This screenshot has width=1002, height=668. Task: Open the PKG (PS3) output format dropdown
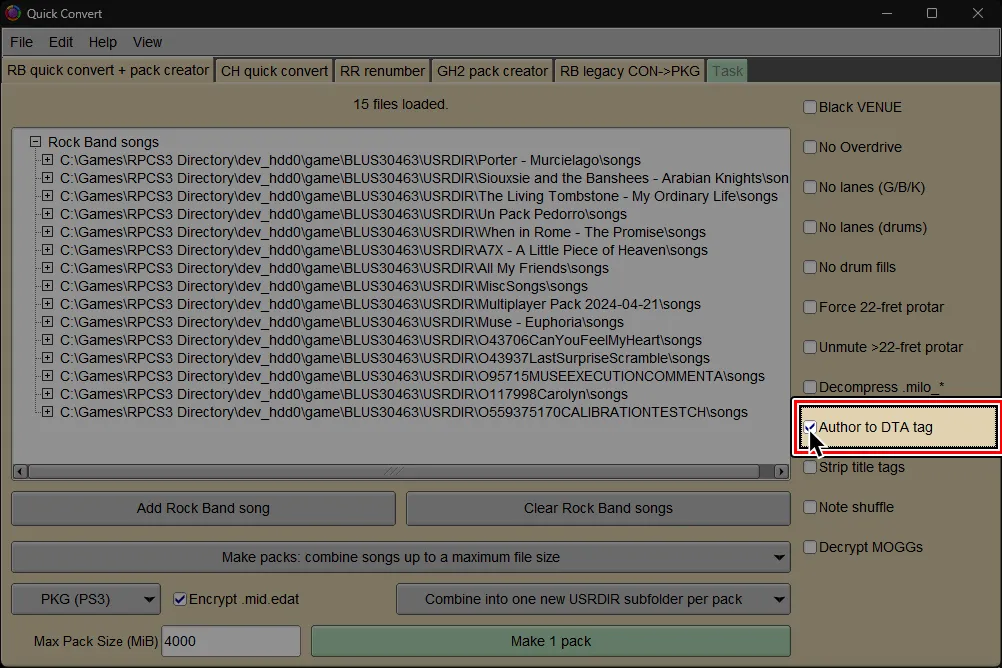pos(86,599)
